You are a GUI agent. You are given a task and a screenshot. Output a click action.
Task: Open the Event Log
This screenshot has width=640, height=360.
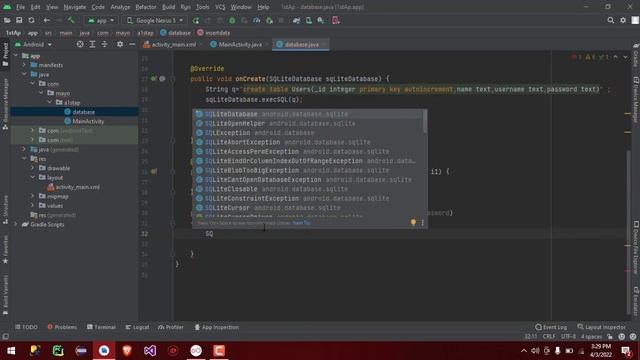(x=551, y=327)
